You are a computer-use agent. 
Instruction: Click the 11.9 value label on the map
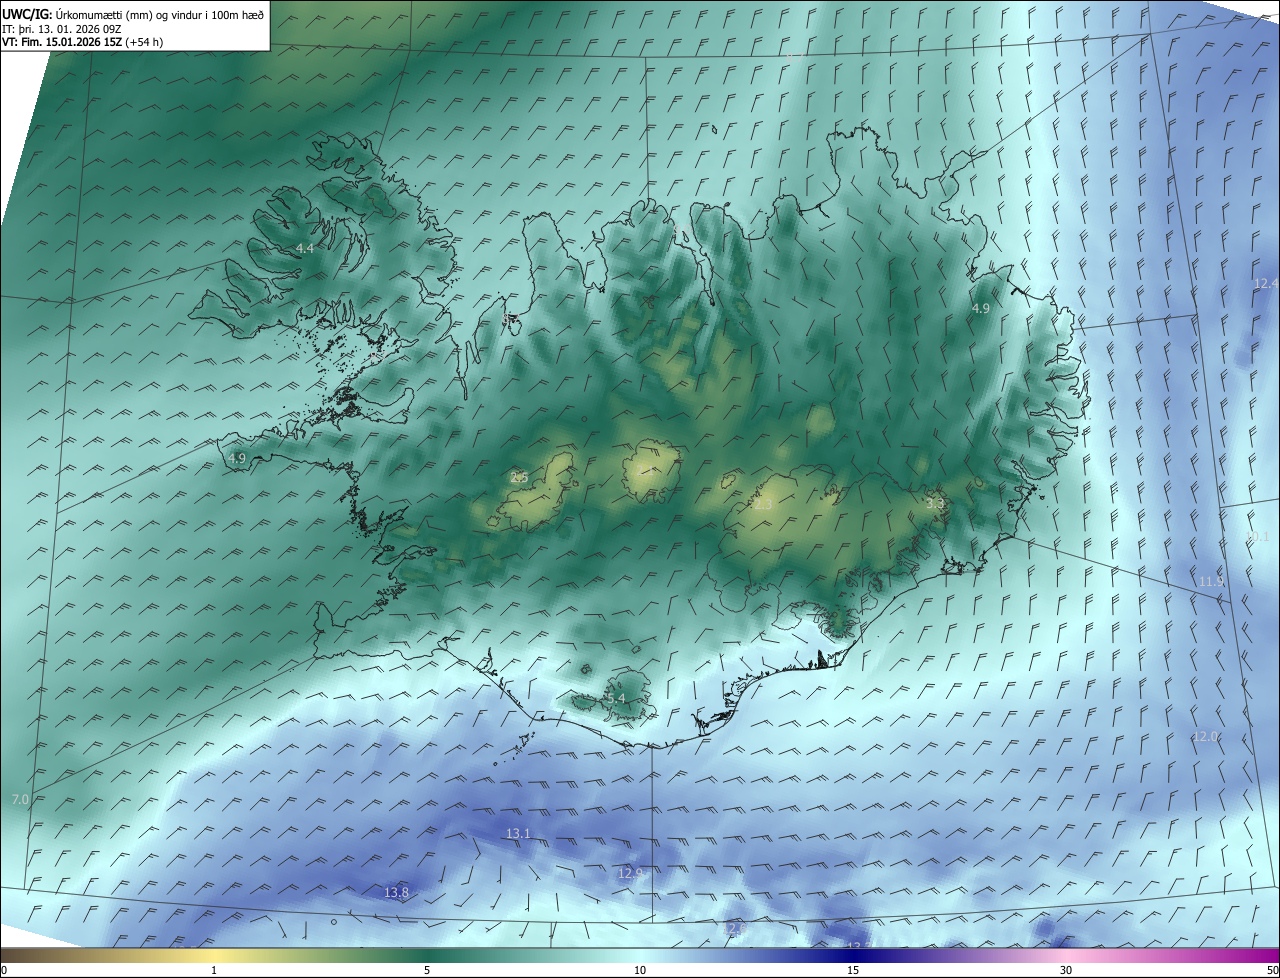coord(1211,581)
